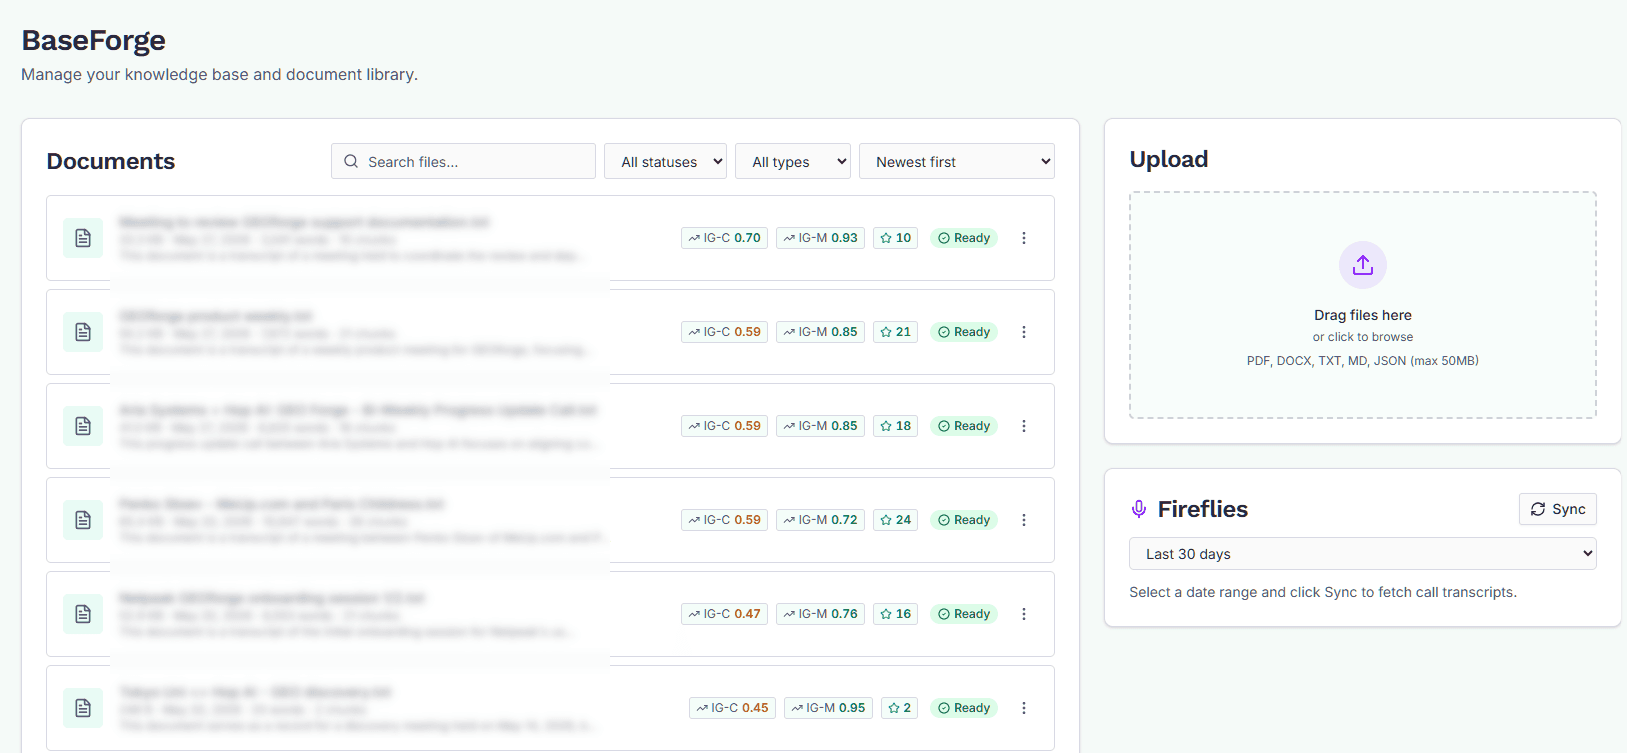This screenshot has width=1627, height=753.
Task: Open the All statuses filter dropdown
Action: click(x=665, y=161)
